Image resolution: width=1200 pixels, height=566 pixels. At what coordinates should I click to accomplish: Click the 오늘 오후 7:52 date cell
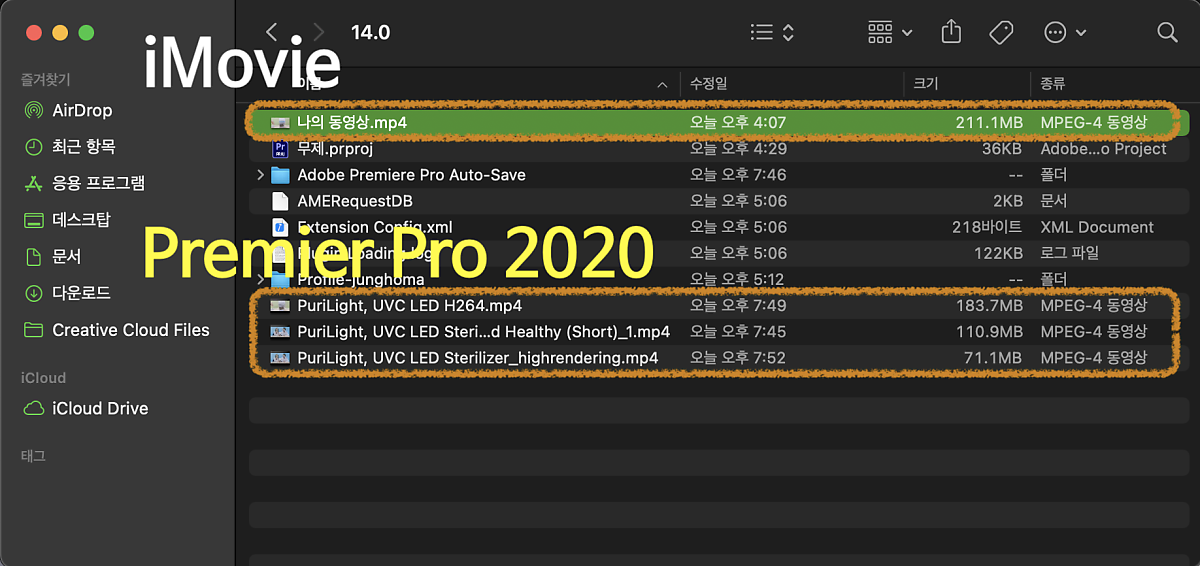pyautogui.click(x=738, y=357)
